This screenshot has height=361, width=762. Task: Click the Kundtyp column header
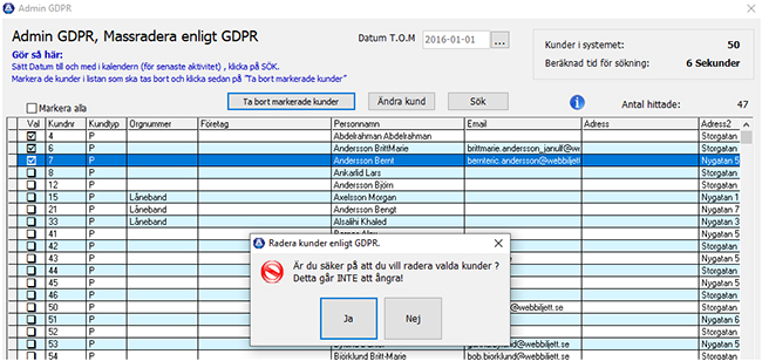coord(106,124)
